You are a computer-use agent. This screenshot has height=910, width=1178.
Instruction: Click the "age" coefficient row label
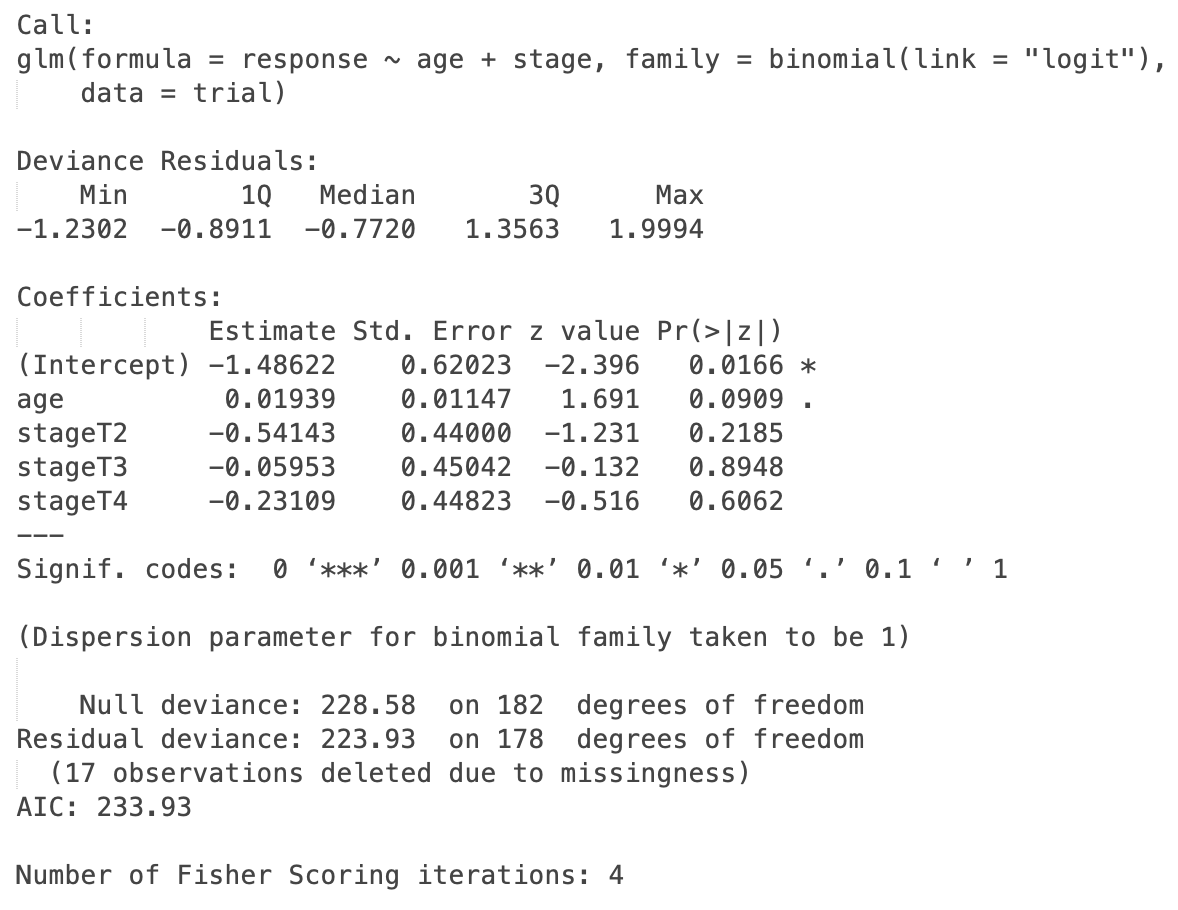point(40,399)
